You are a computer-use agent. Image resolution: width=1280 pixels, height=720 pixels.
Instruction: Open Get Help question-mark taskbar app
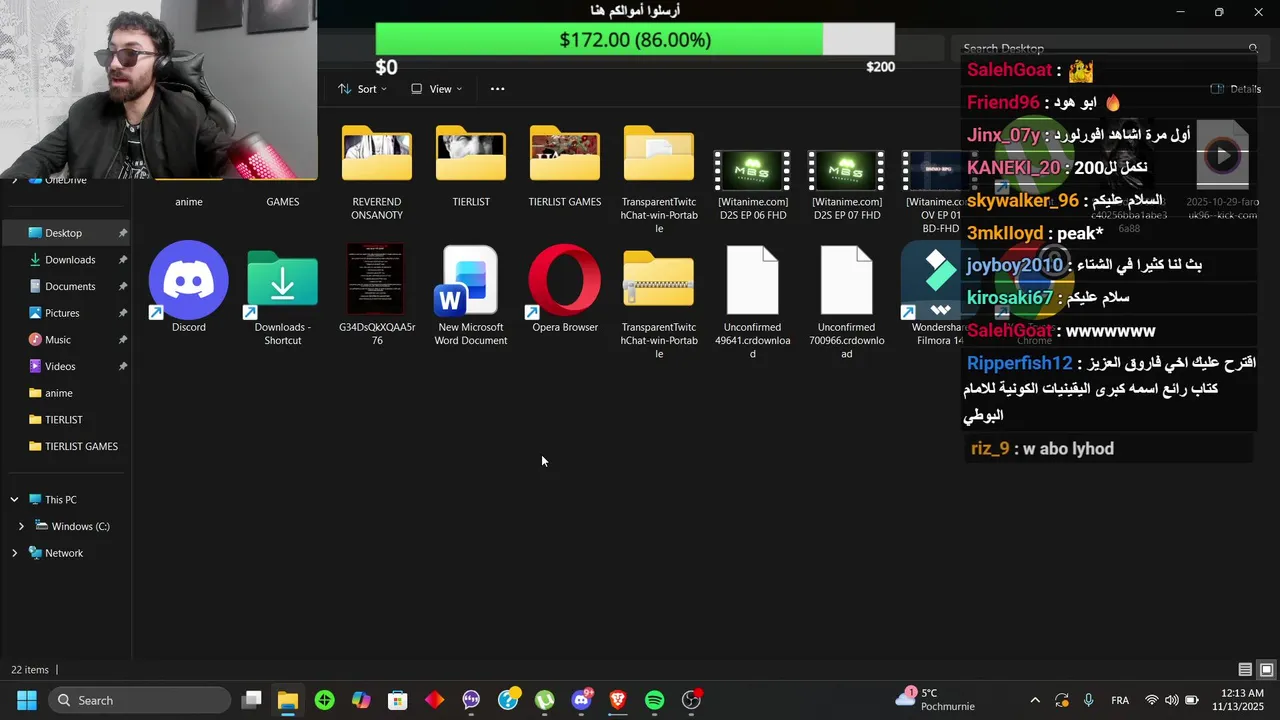508,700
